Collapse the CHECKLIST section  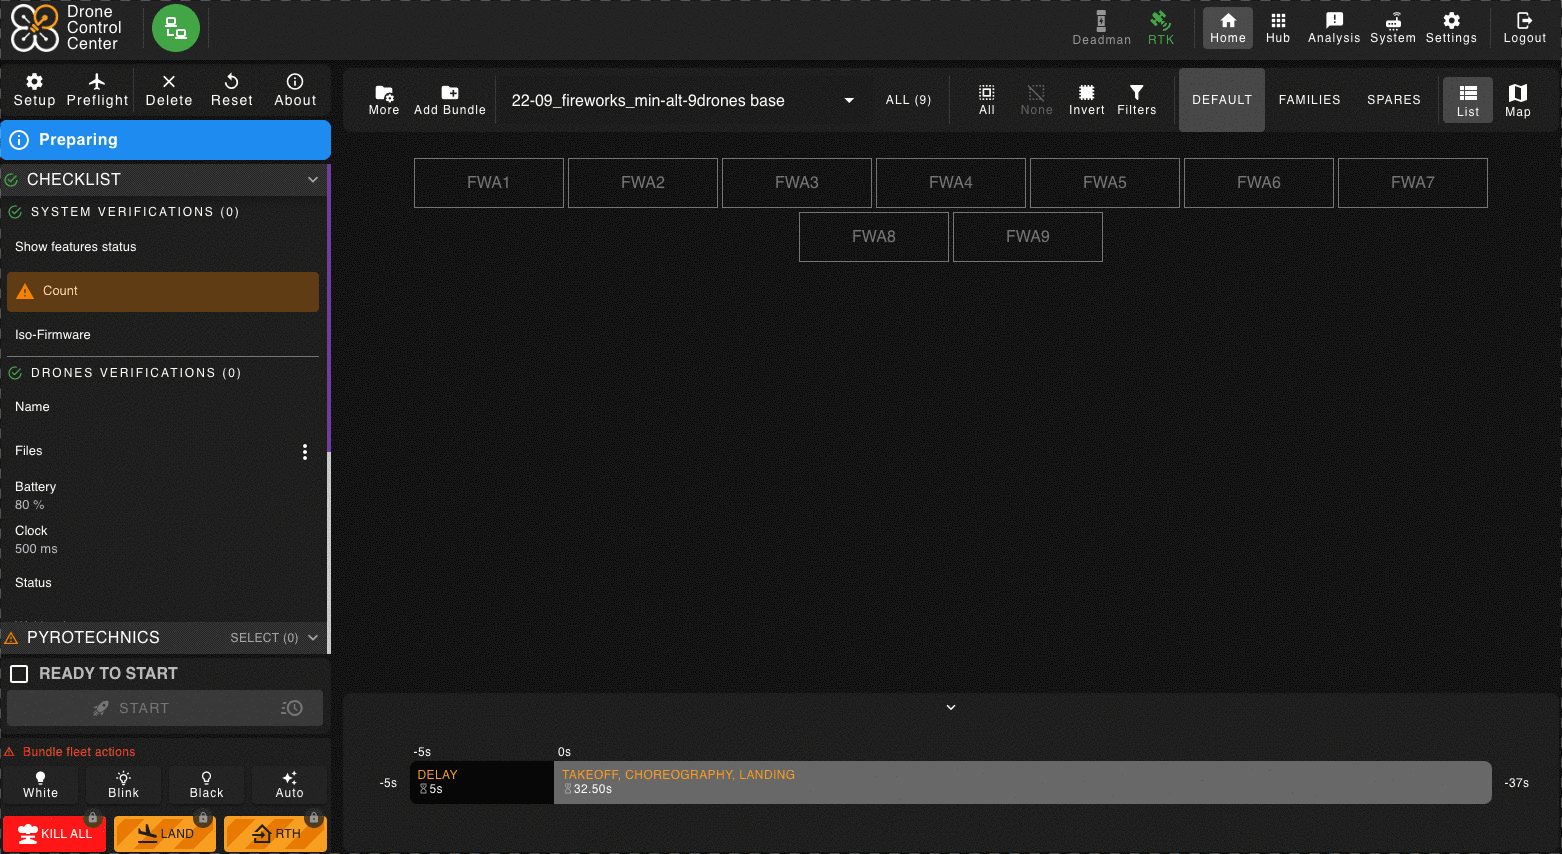click(x=313, y=180)
